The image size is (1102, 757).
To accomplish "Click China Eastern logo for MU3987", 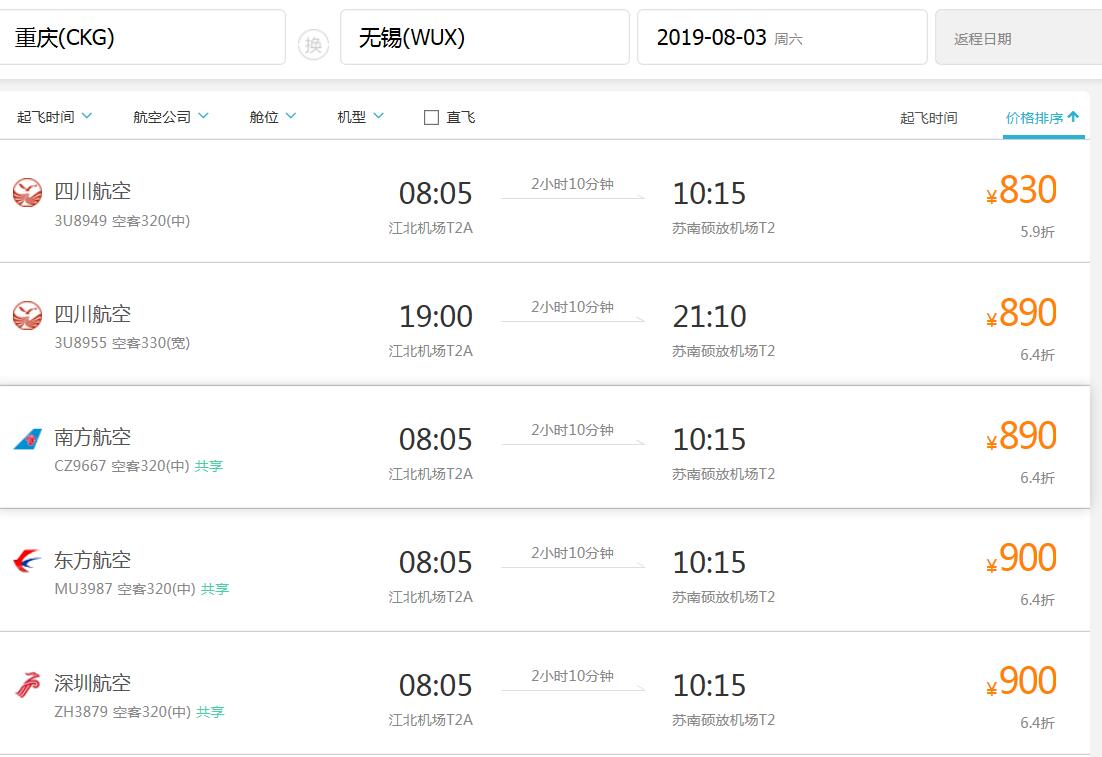I will 27,561.
